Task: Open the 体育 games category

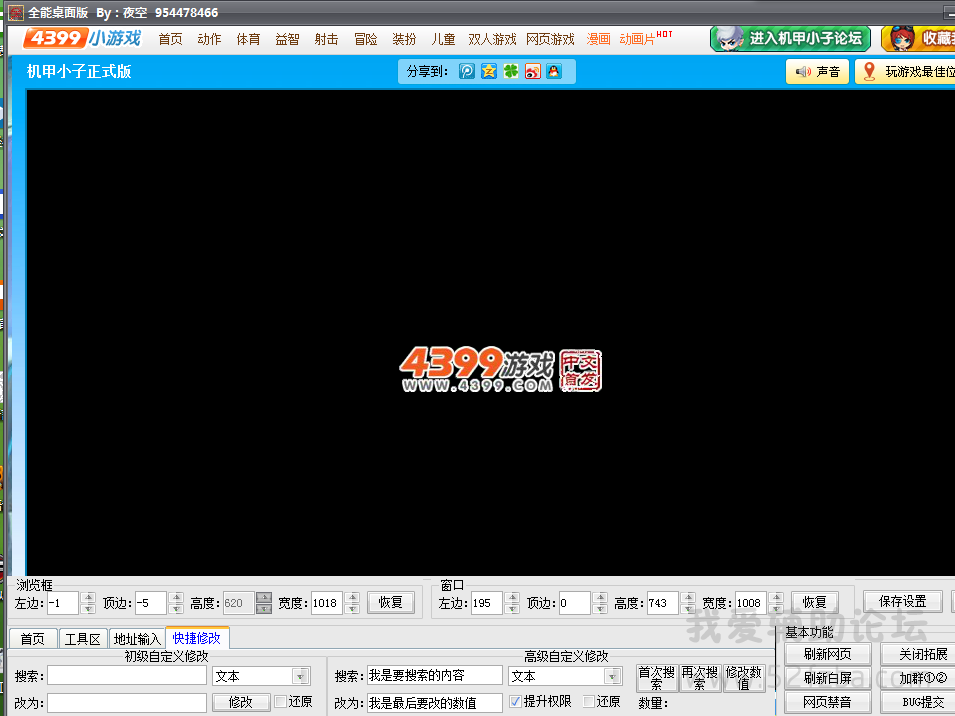Action: (248, 39)
